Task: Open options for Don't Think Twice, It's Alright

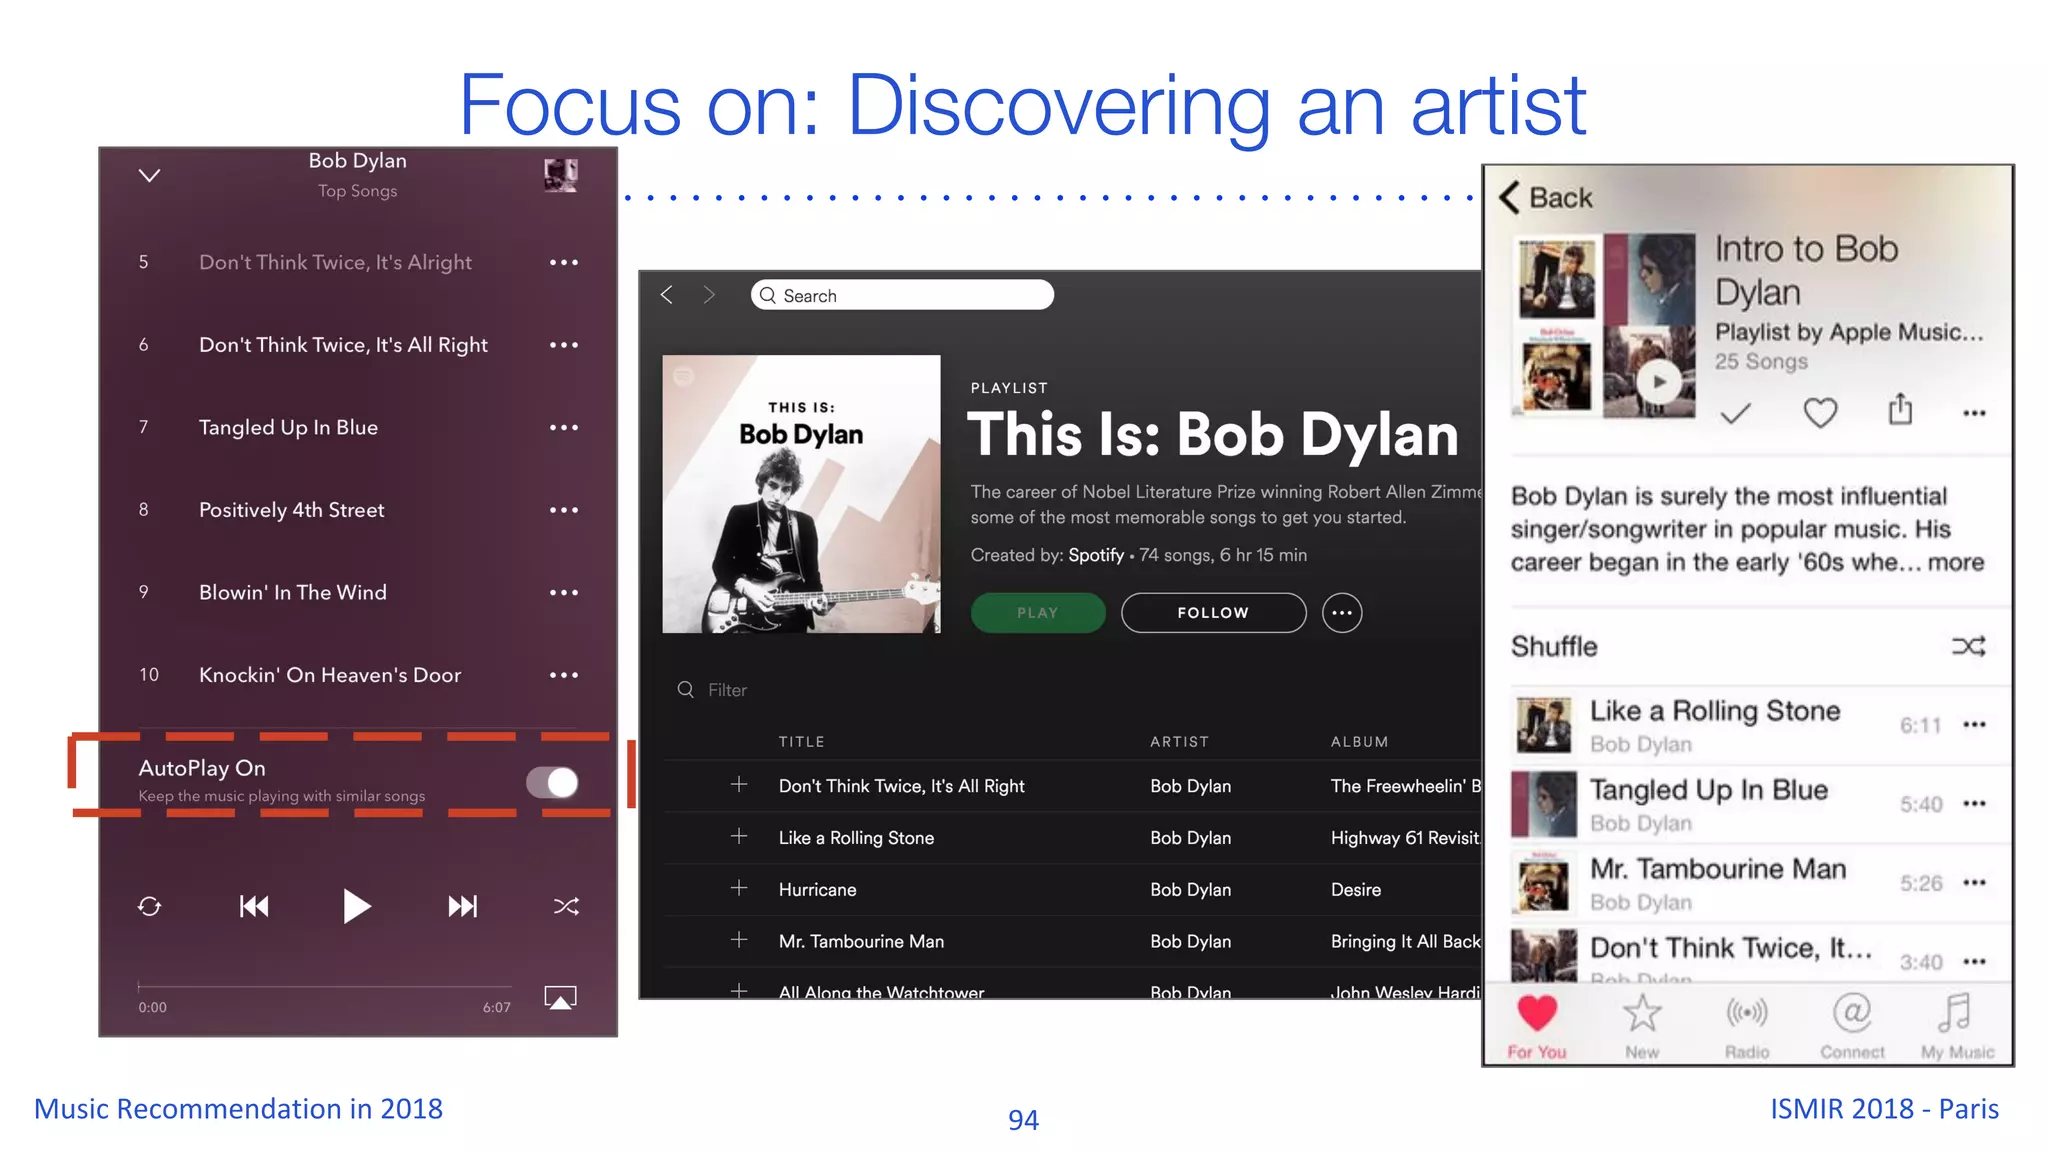Action: tap(564, 263)
